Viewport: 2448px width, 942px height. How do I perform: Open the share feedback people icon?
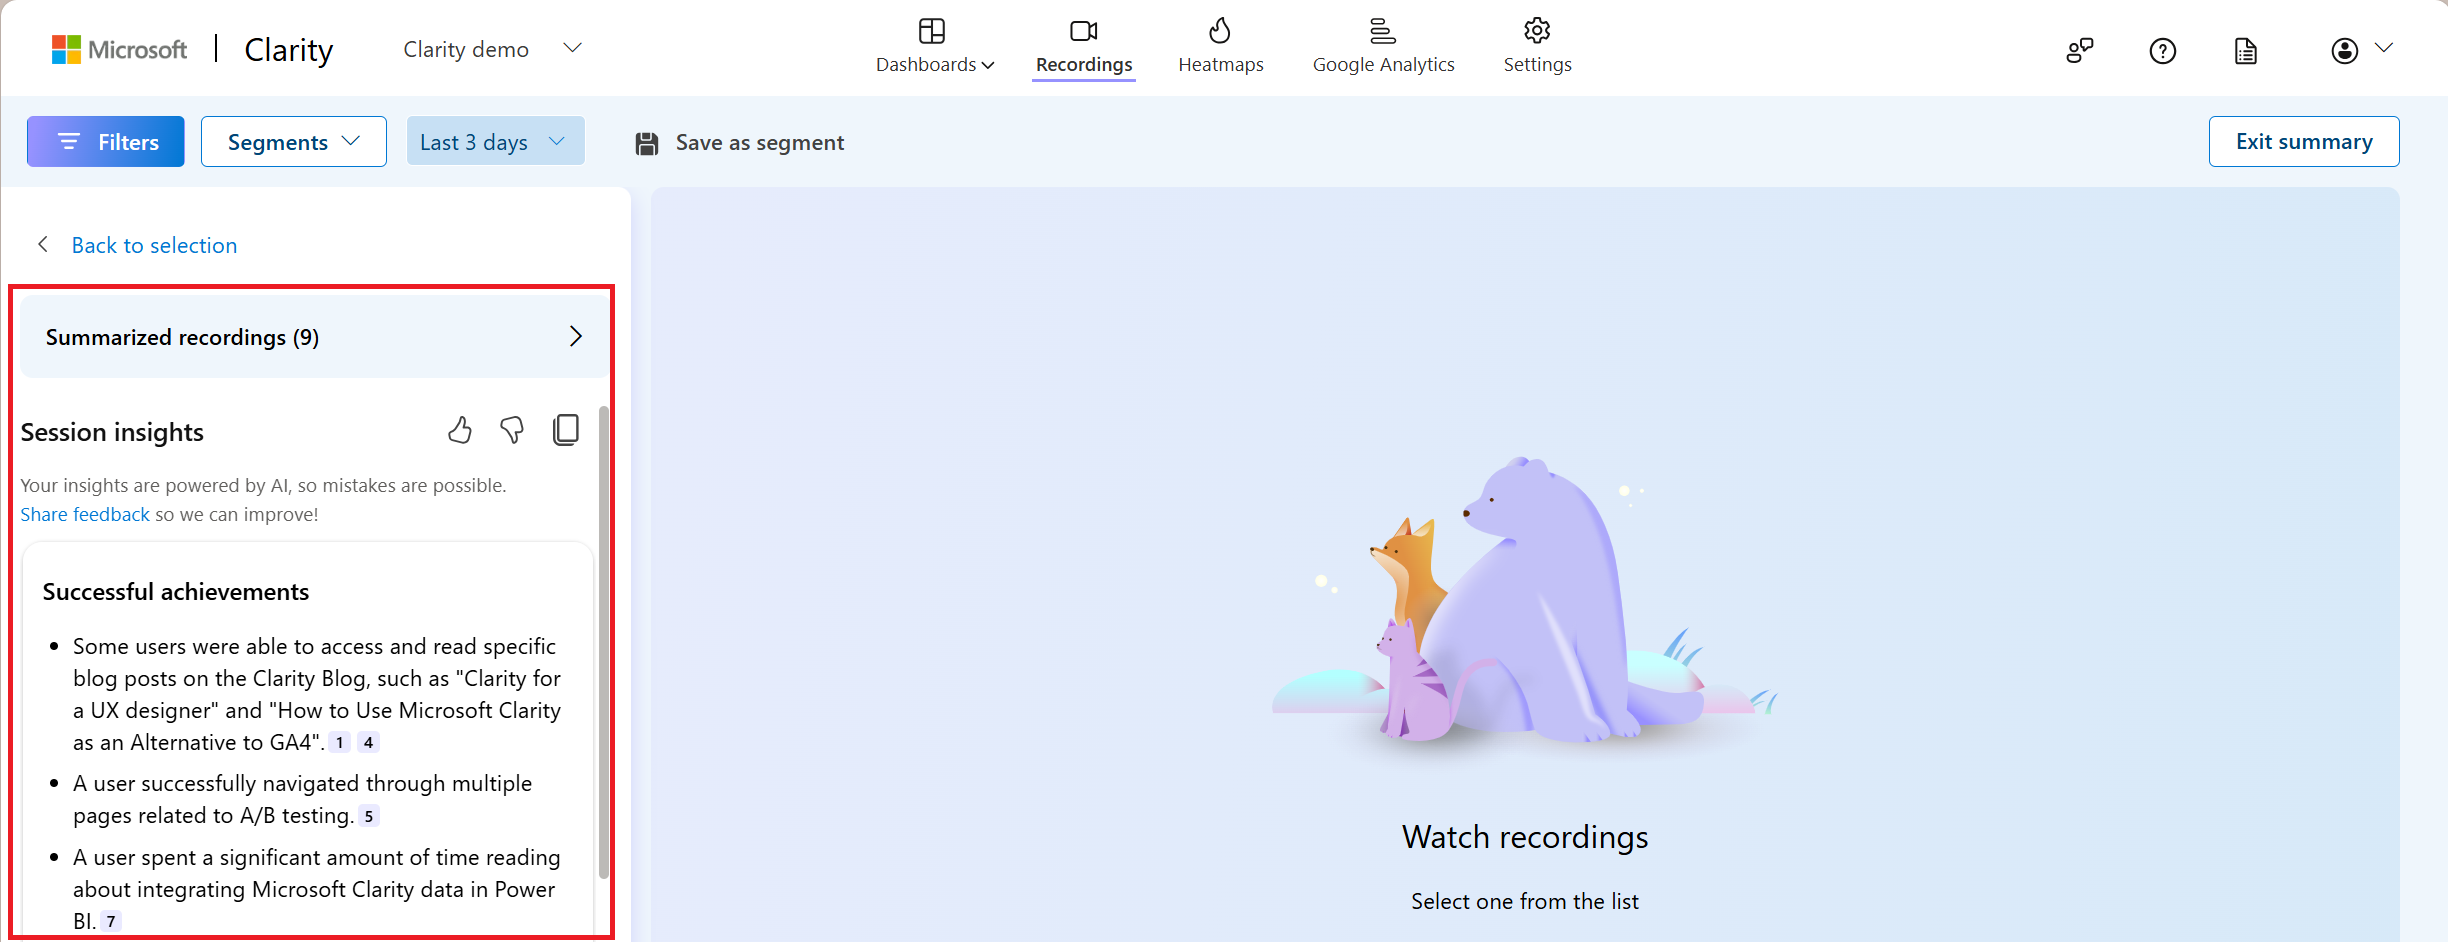tap(2080, 51)
